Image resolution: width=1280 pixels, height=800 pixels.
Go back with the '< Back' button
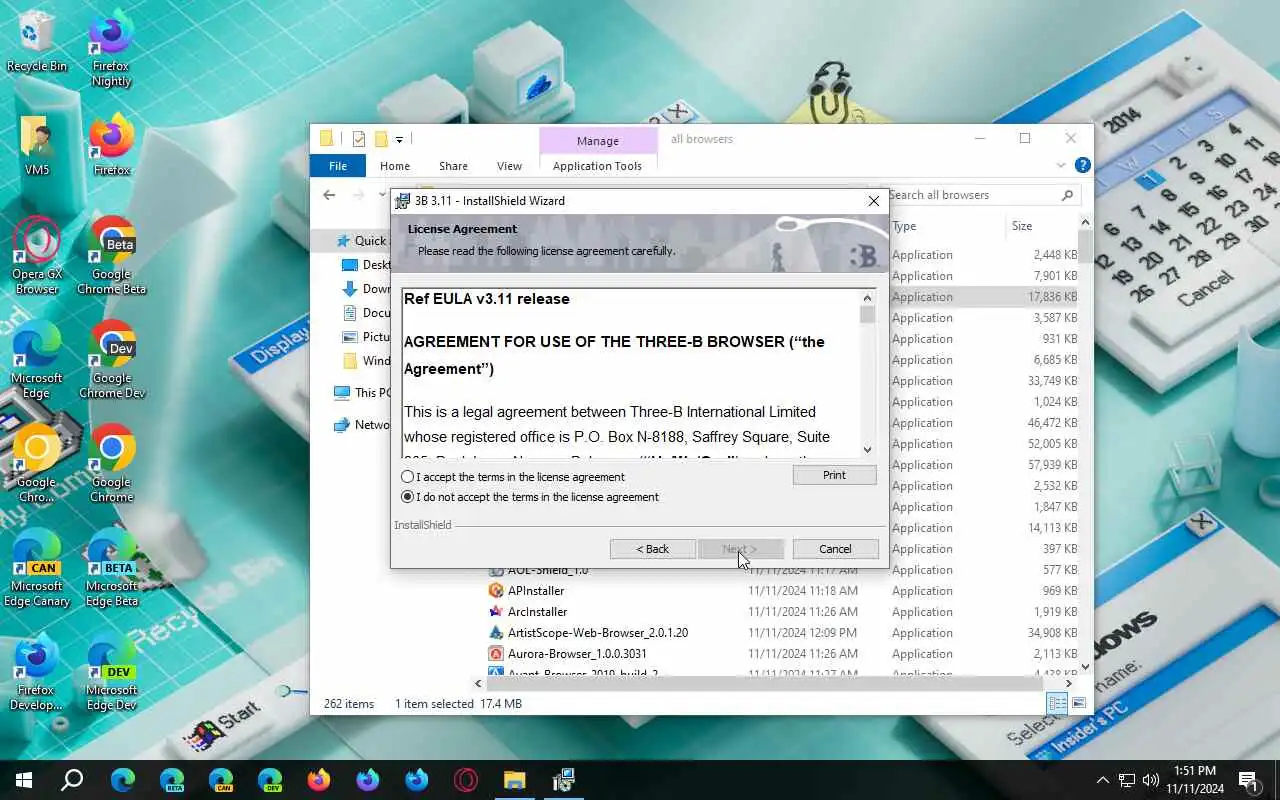(652, 549)
